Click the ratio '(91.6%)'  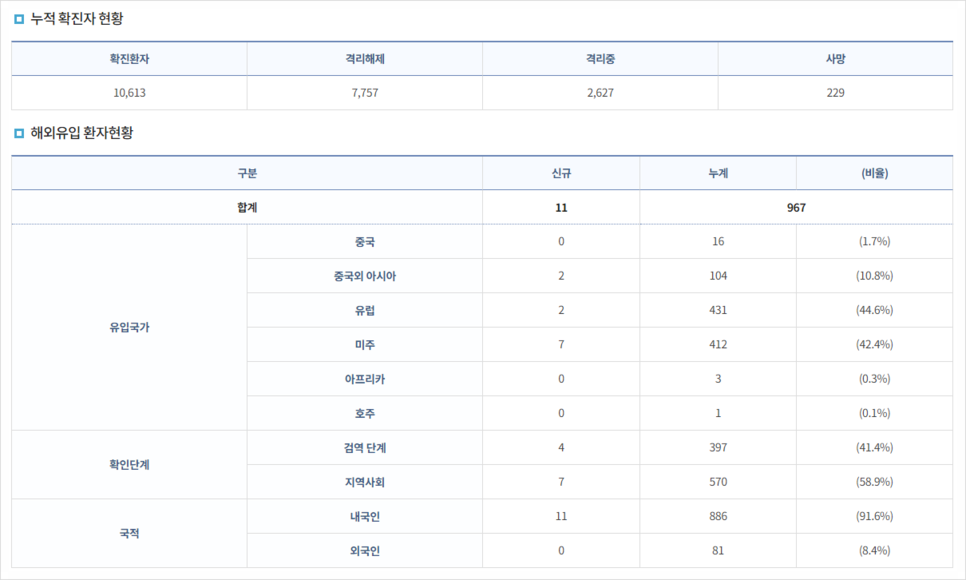click(875, 517)
